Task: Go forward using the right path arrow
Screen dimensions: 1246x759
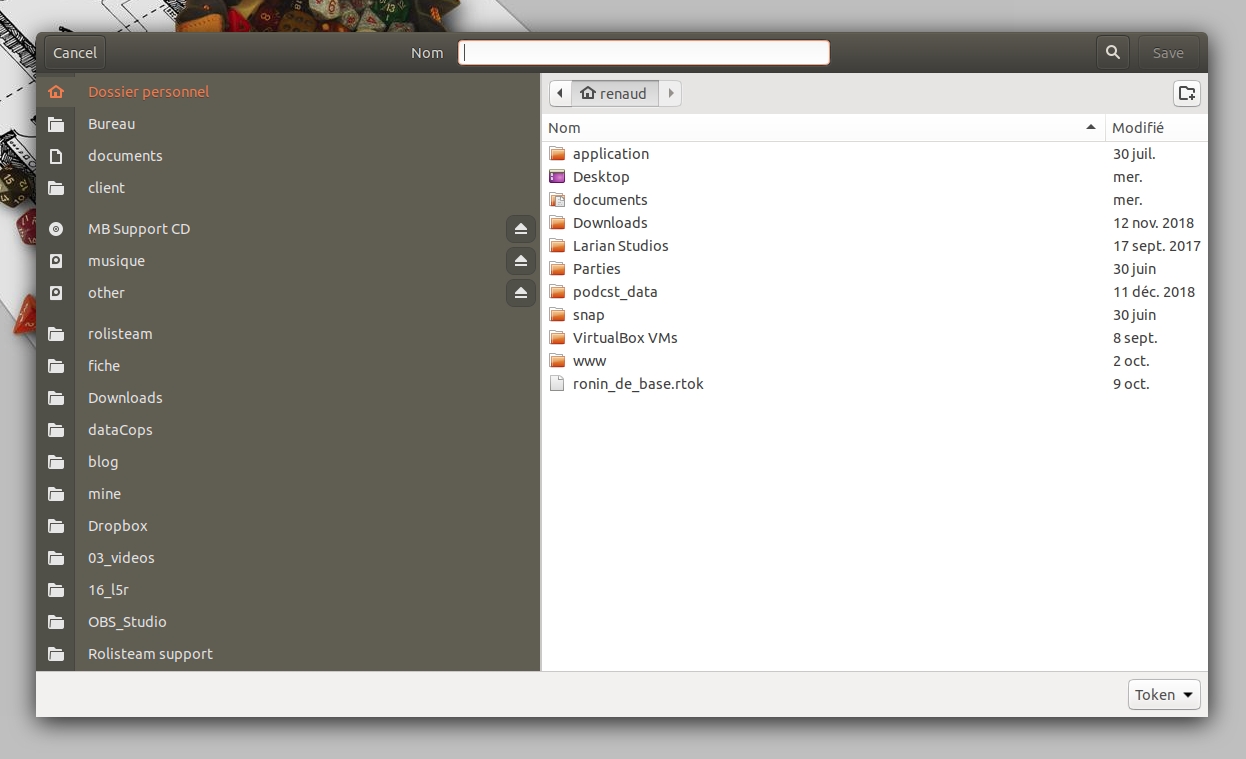Action: point(670,93)
